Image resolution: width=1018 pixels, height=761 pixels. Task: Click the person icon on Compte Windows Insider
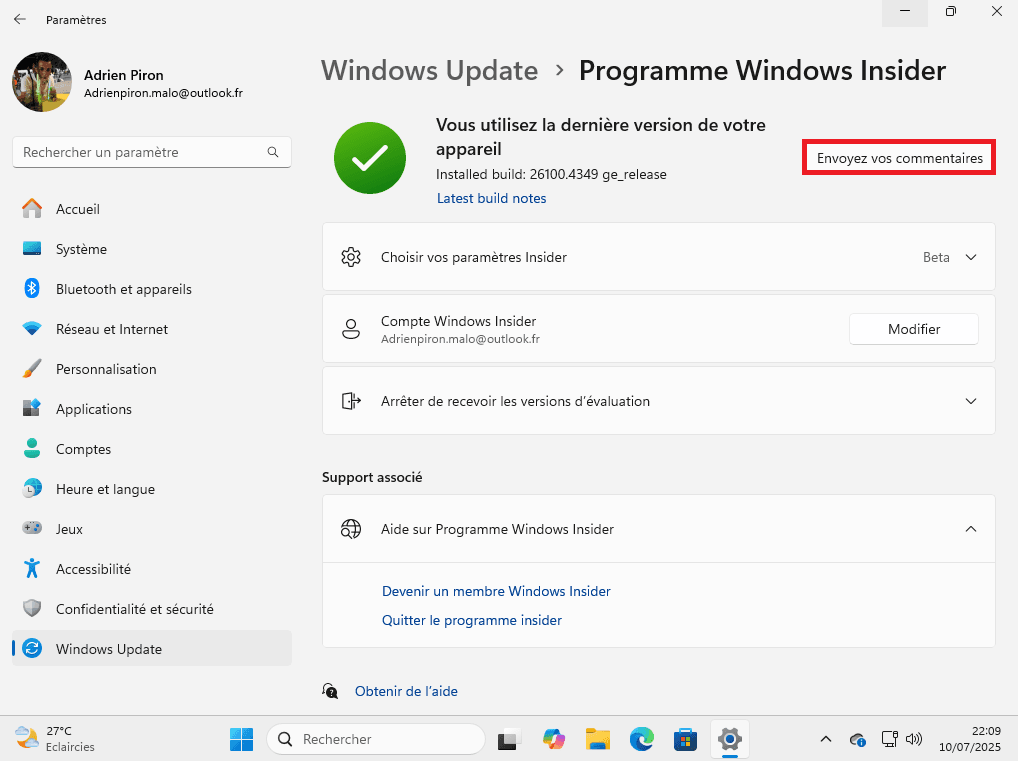click(351, 329)
